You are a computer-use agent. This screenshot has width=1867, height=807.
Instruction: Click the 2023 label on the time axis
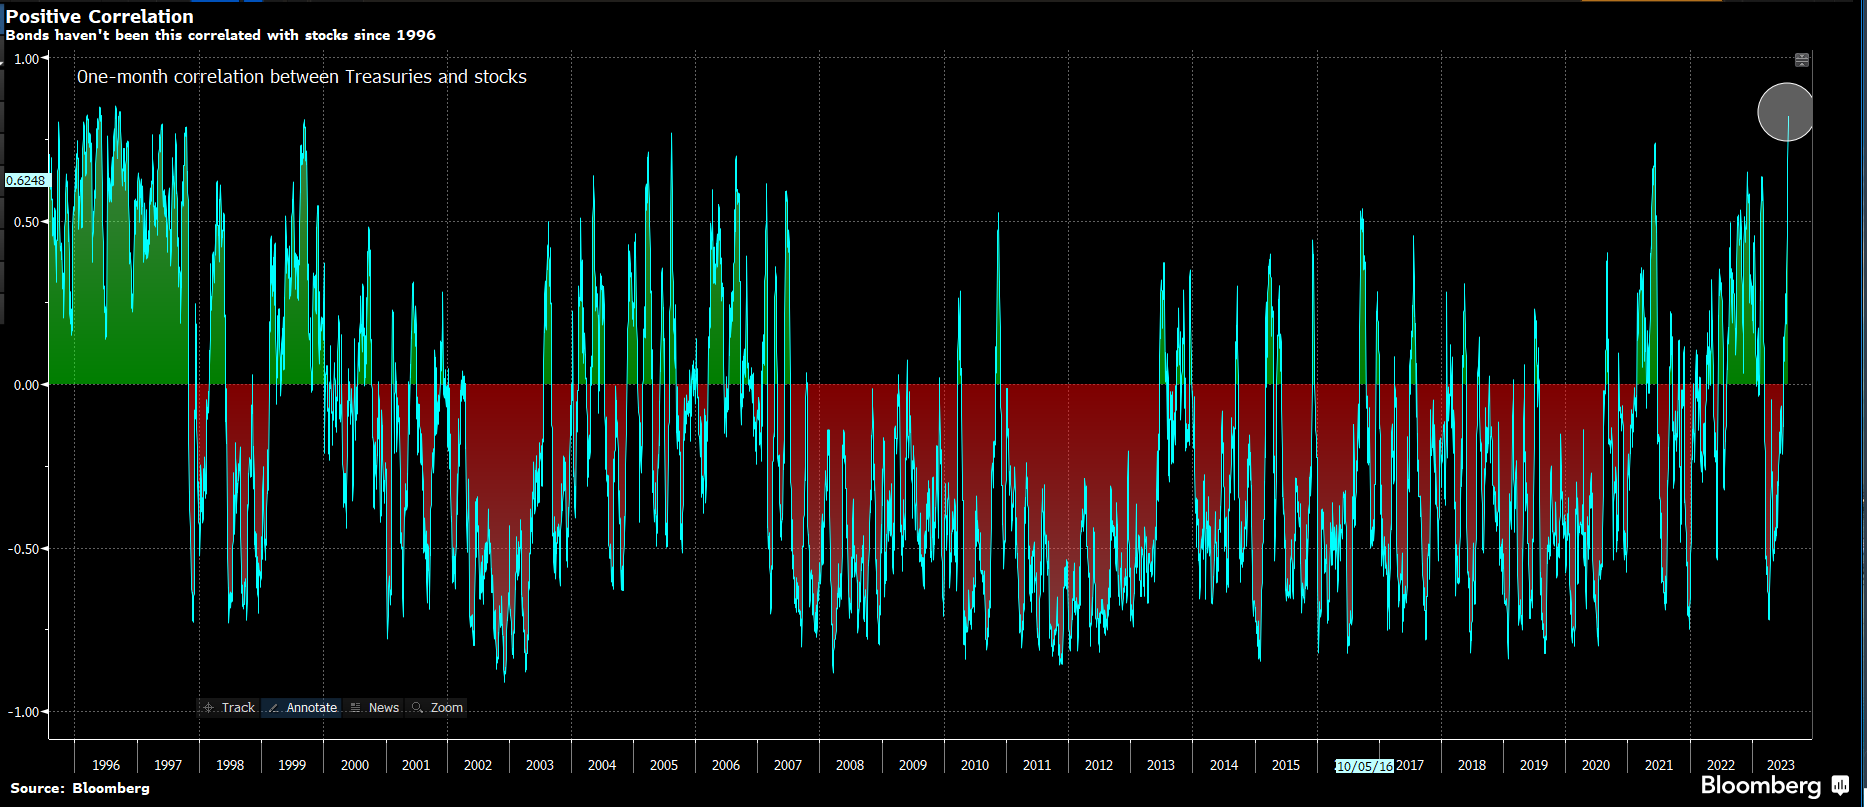[1780, 765]
